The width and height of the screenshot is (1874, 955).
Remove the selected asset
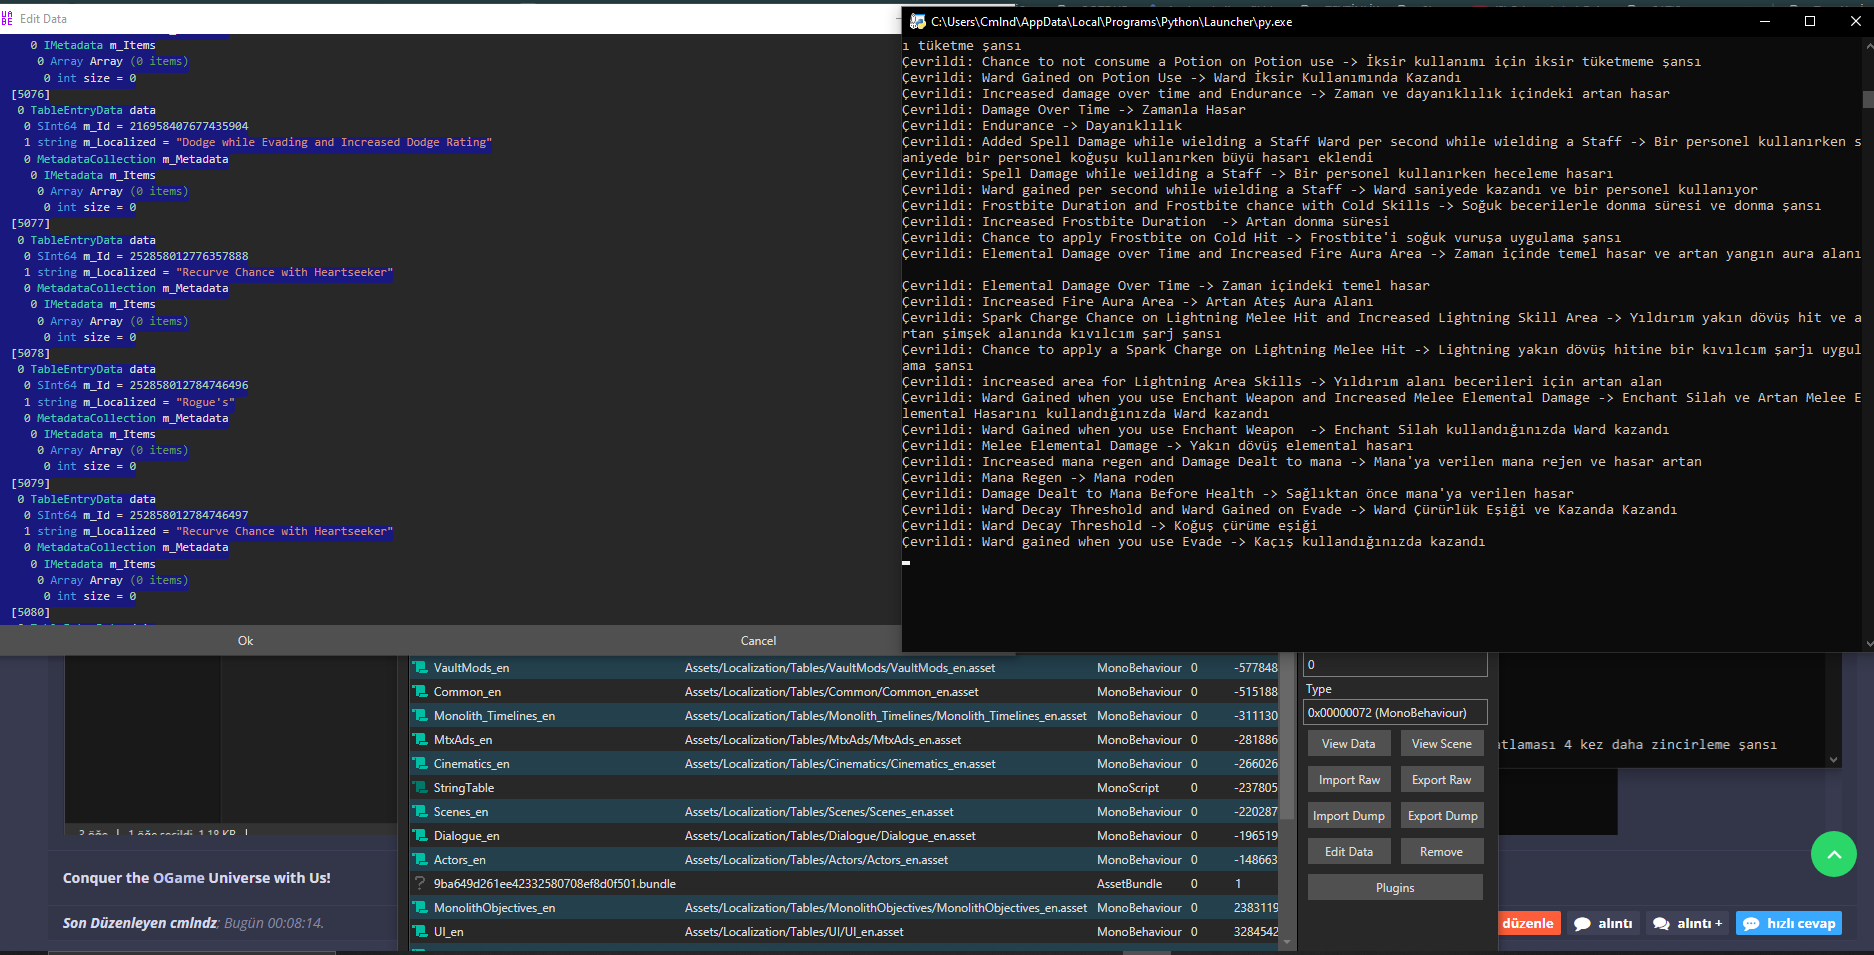[1441, 852]
